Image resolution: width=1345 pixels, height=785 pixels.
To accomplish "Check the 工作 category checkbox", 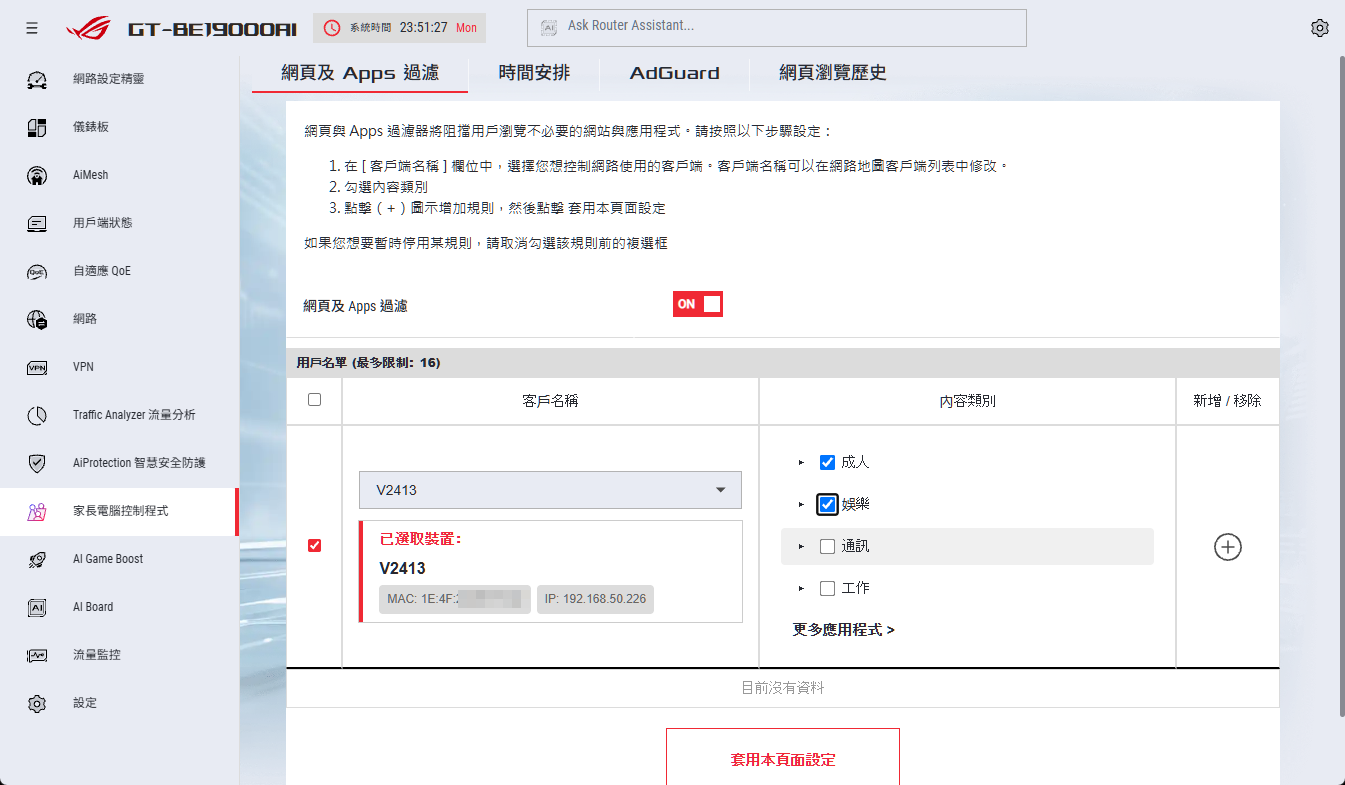I will point(827,588).
